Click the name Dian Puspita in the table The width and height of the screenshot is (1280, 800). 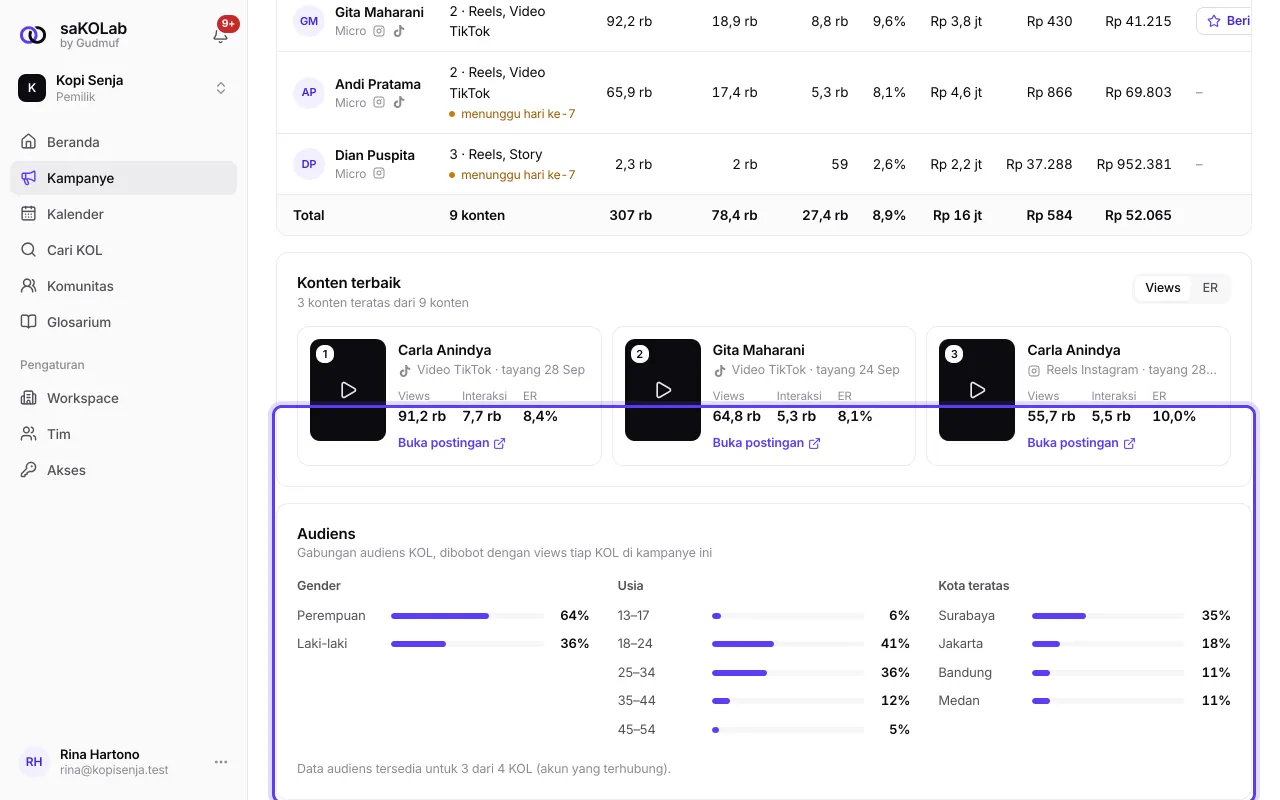coord(375,155)
